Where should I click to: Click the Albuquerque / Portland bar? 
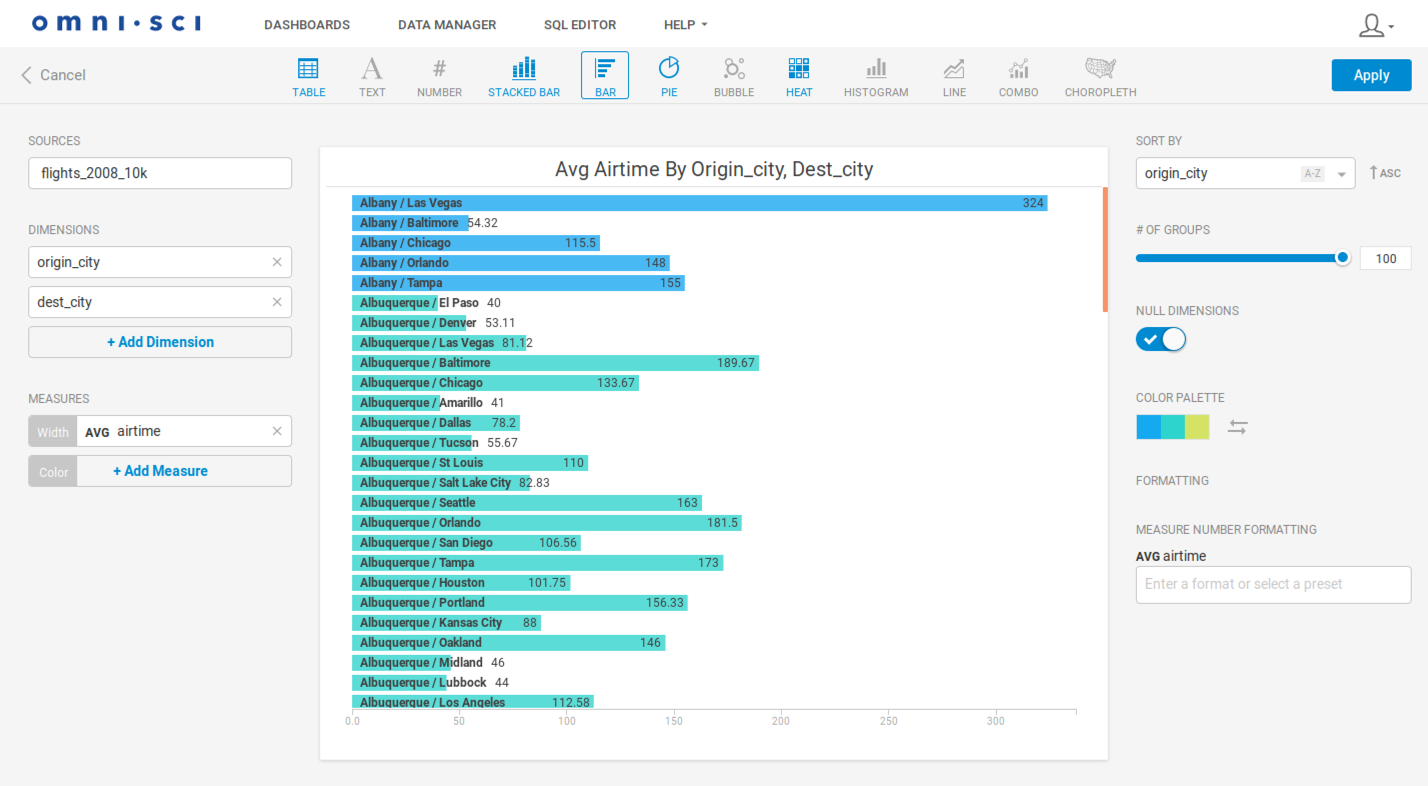(519, 603)
